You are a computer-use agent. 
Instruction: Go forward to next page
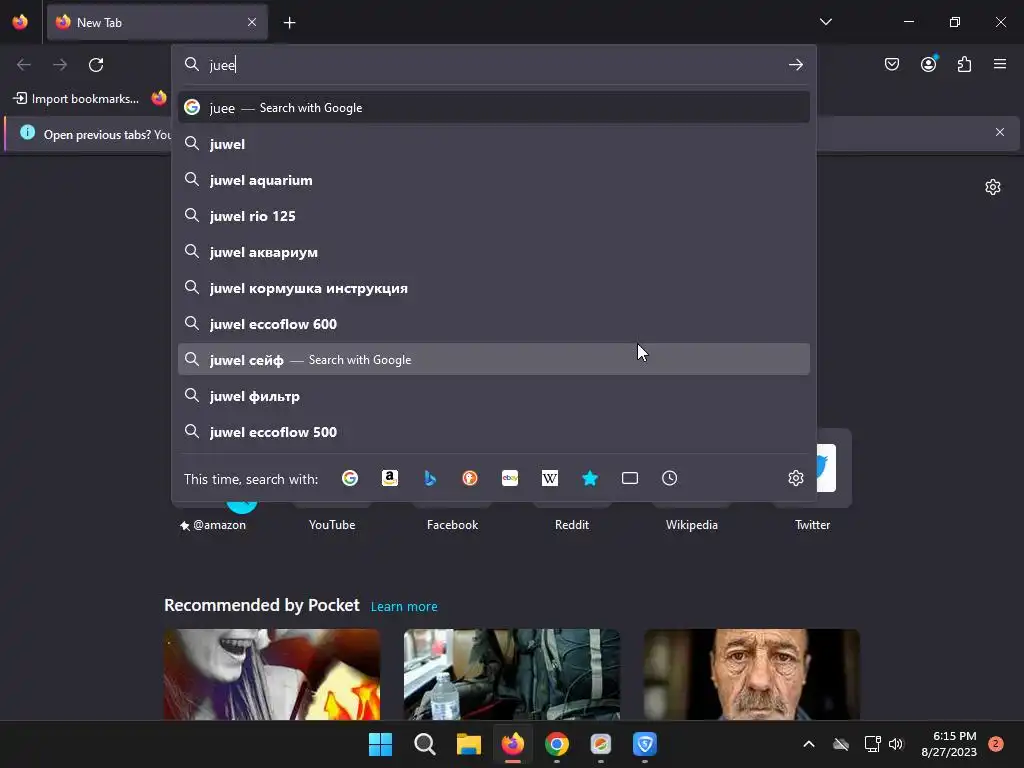60,65
